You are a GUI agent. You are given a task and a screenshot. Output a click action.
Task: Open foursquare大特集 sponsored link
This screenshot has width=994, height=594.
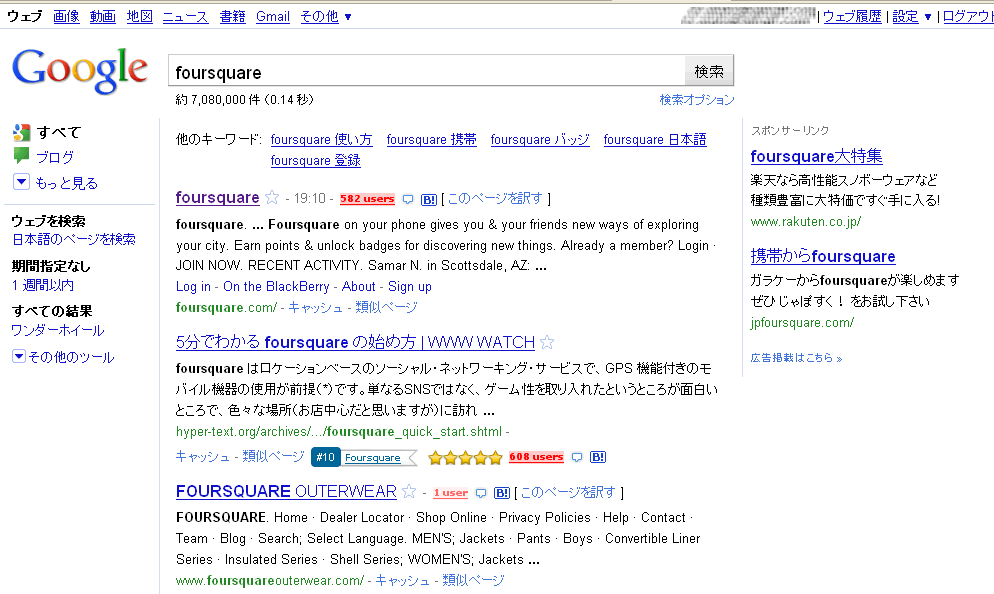[816, 156]
